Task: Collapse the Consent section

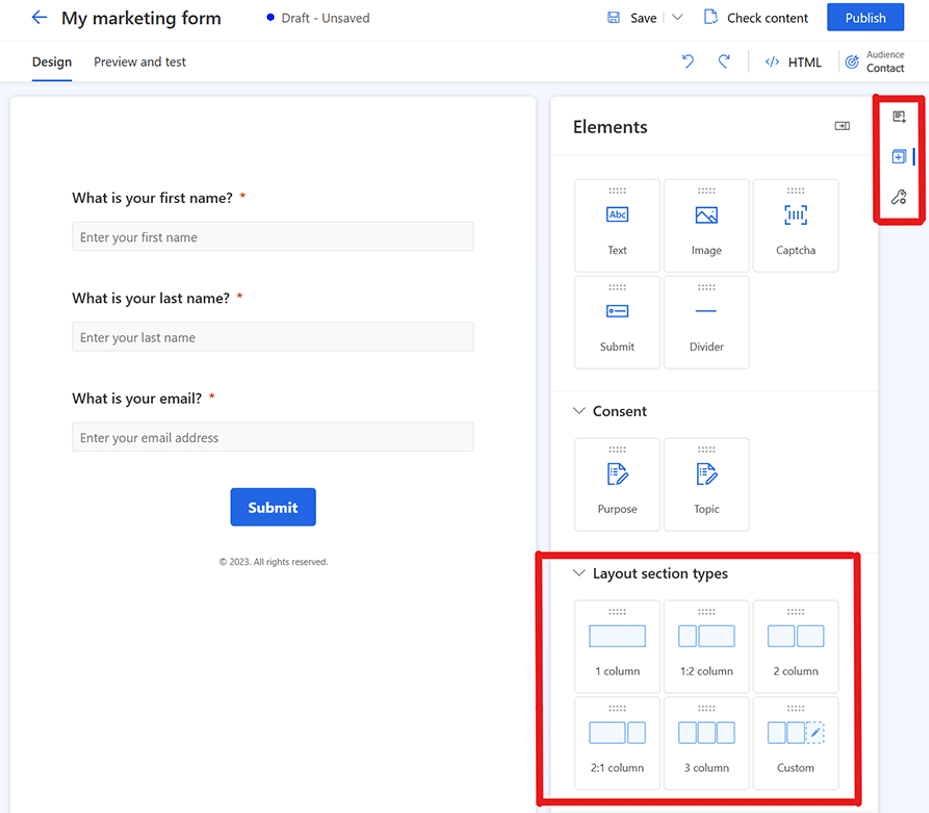Action: pyautogui.click(x=578, y=411)
